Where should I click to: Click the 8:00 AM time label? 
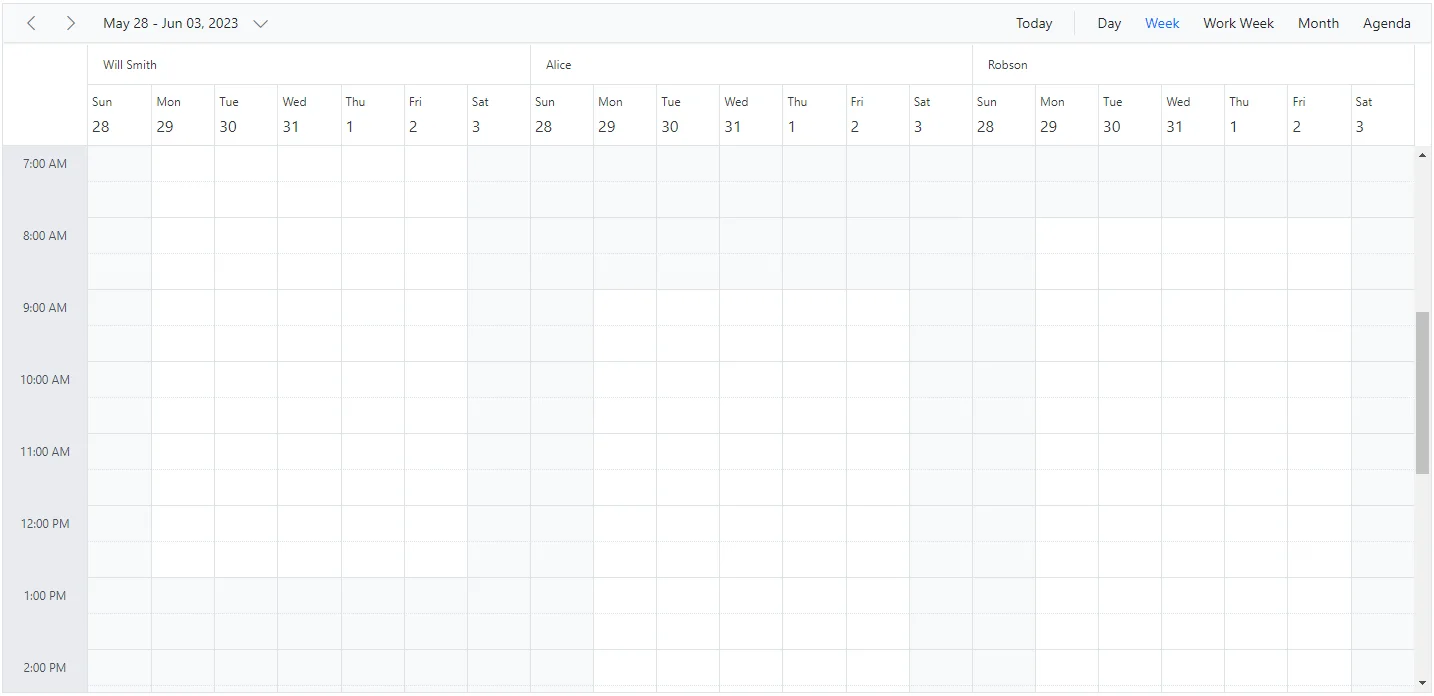[45, 236]
